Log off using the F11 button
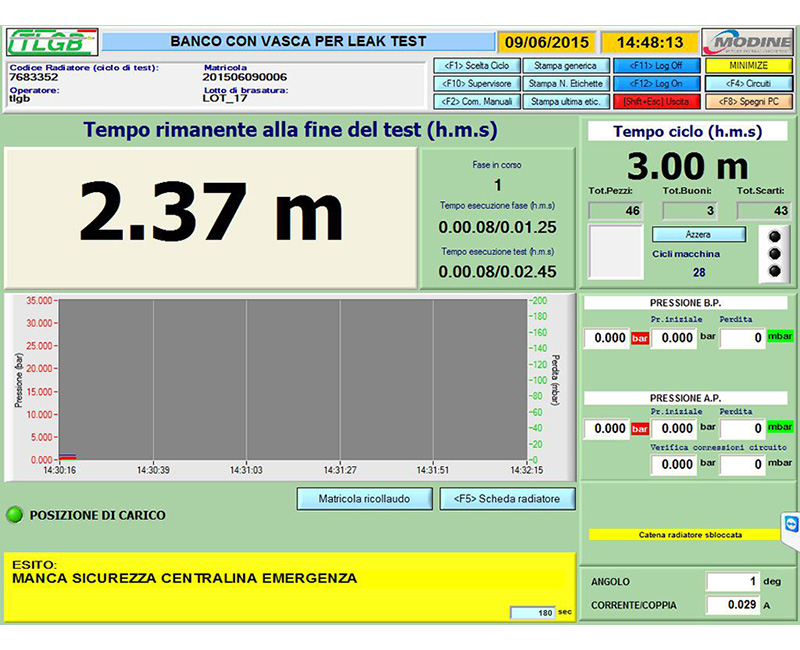 (656, 66)
